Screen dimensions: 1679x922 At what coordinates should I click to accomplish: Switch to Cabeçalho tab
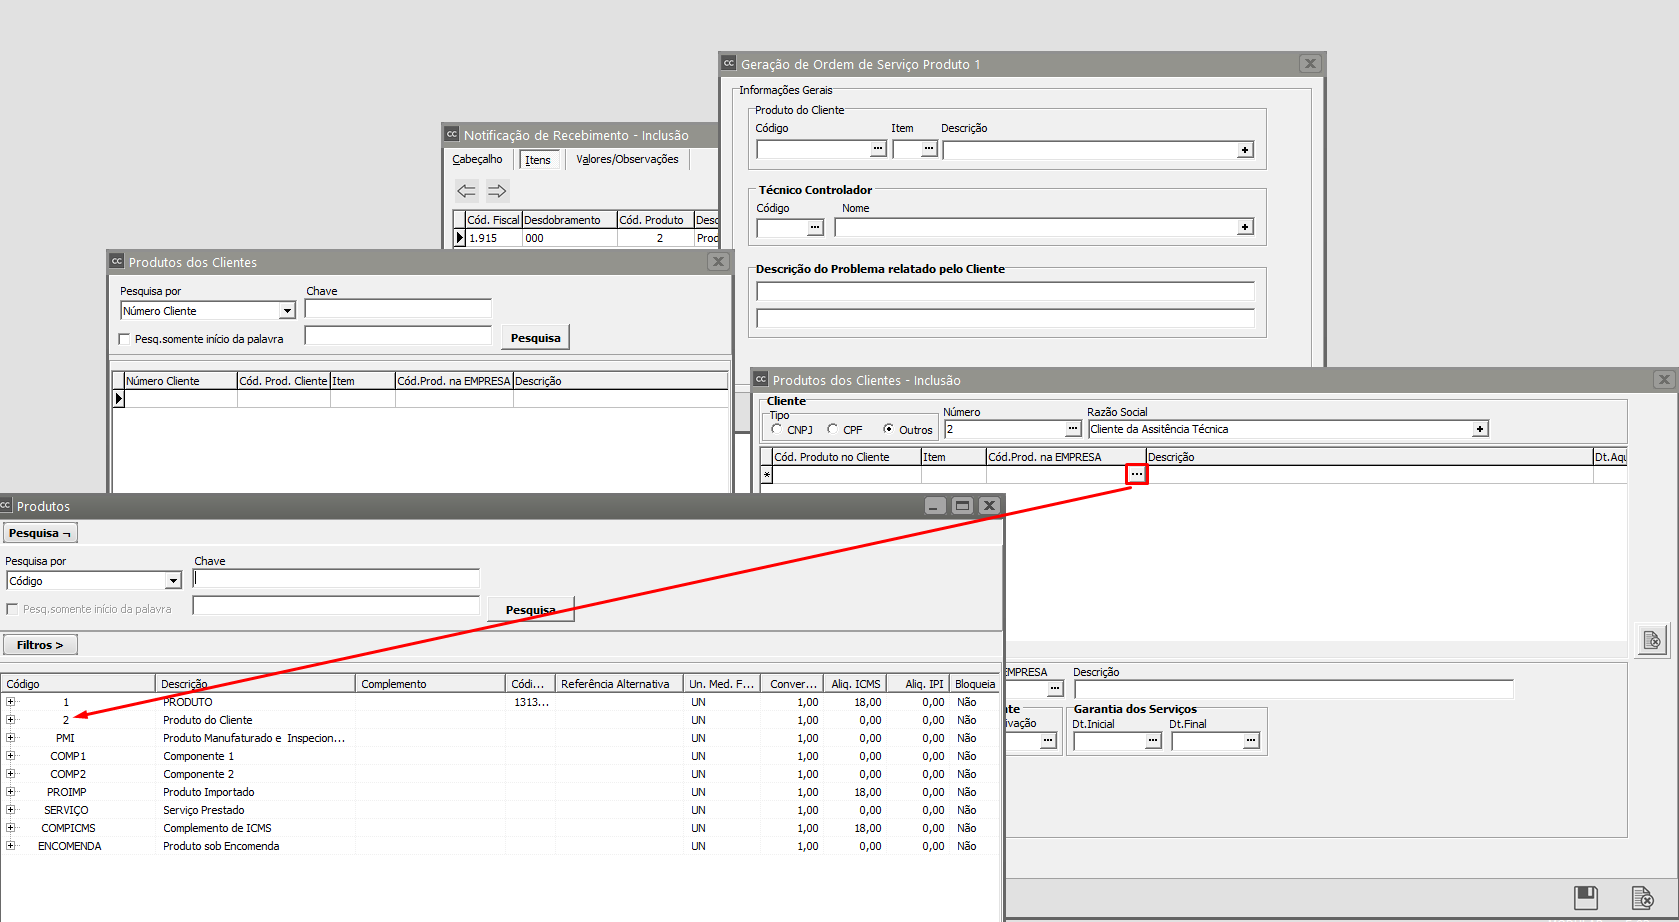click(x=477, y=159)
